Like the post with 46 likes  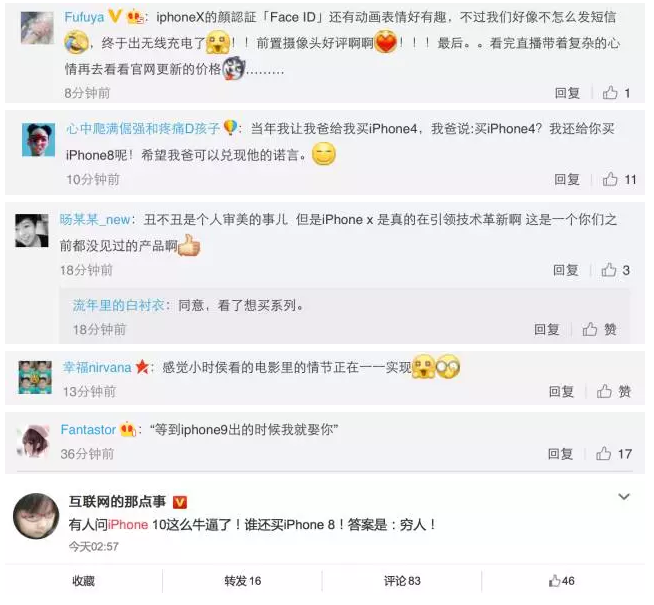click(x=561, y=580)
